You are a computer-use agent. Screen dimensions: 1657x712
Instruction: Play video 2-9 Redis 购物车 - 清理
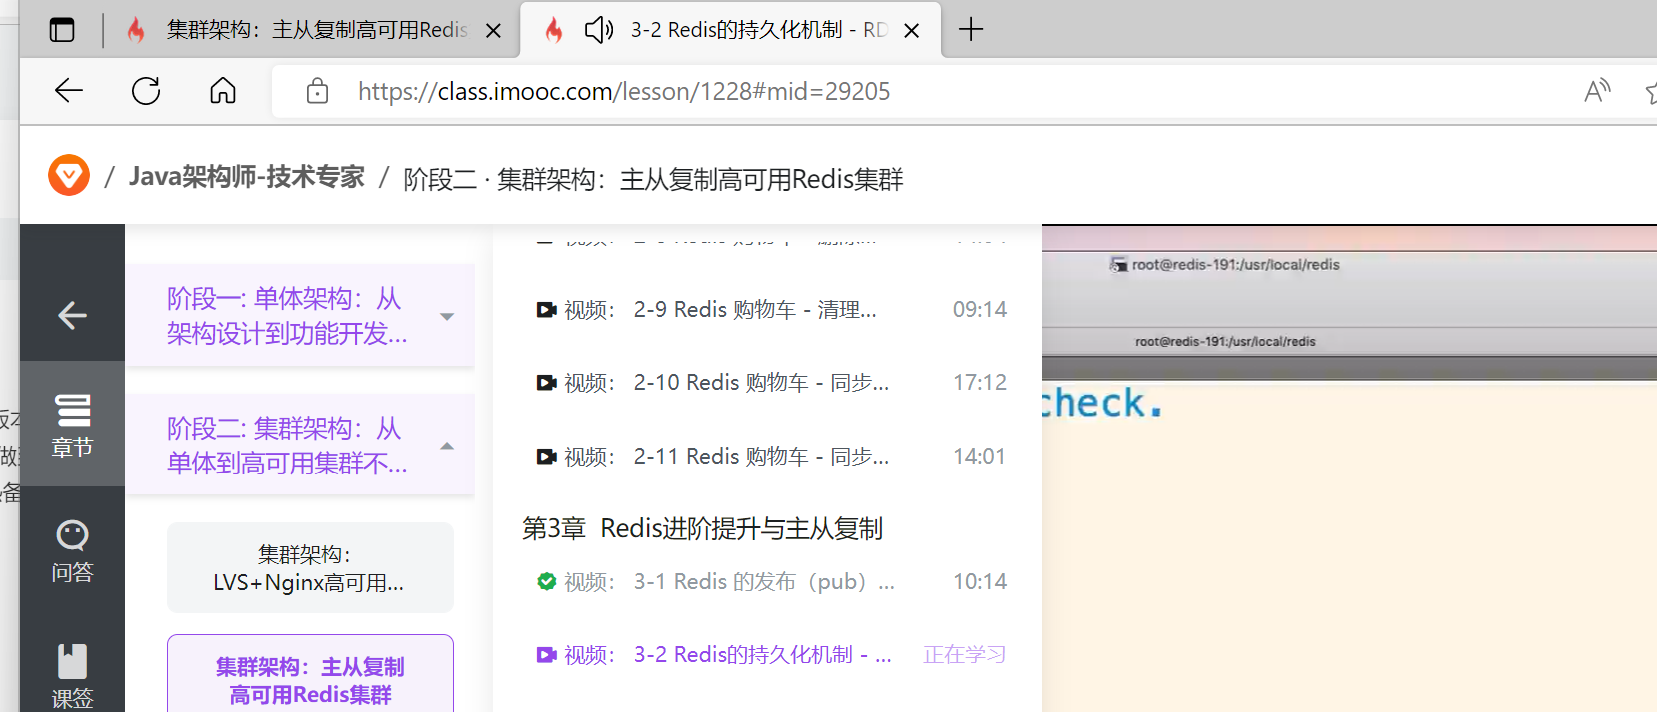pos(770,310)
